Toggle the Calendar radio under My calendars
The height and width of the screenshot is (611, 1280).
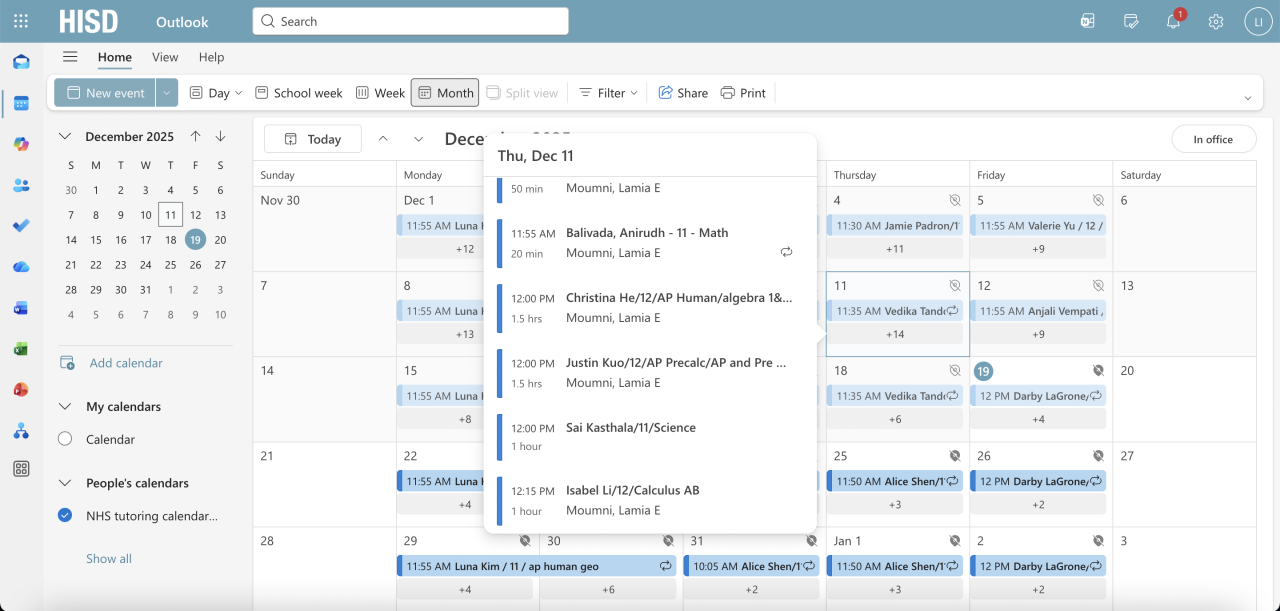click(65, 439)
